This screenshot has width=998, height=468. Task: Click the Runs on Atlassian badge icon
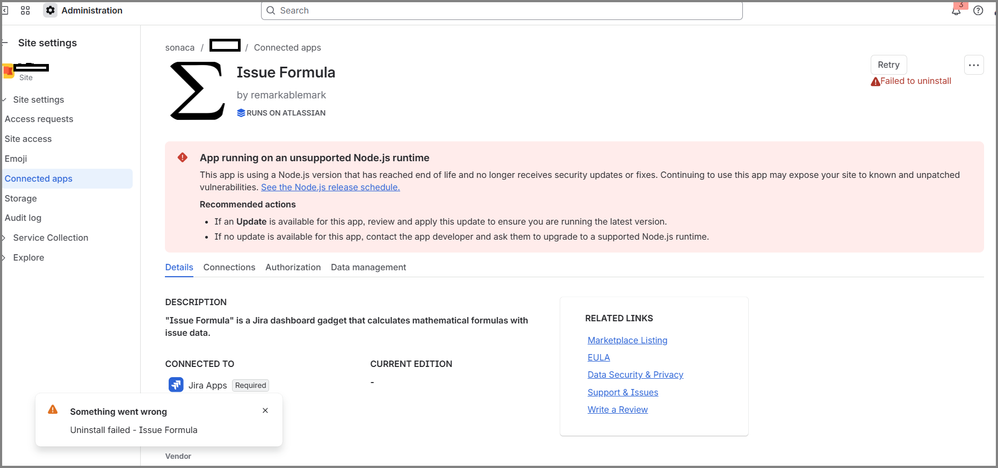click(241, 113)
